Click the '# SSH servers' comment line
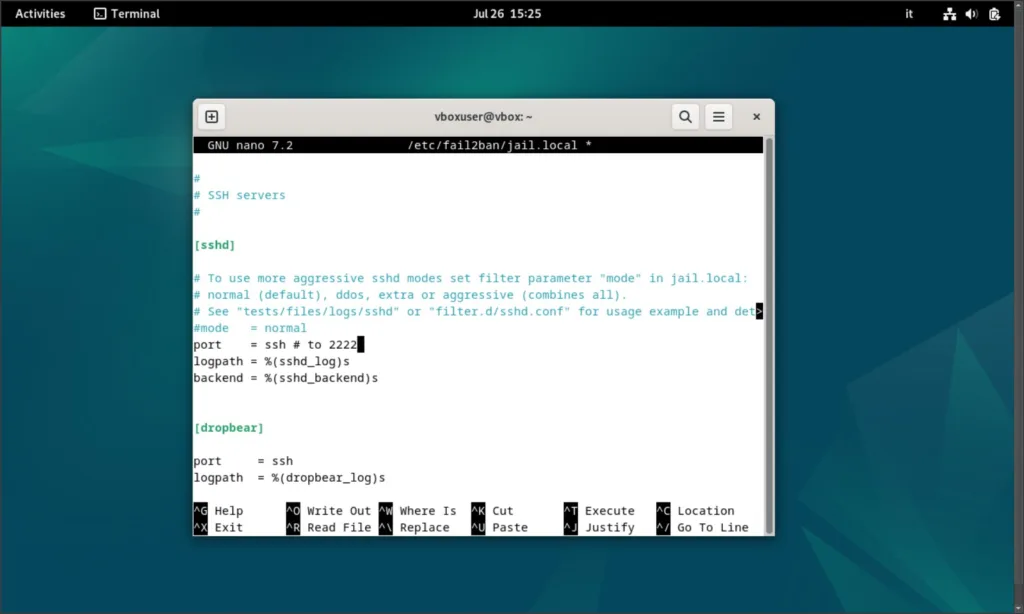This screenshot has height=614, width=1024. point(240,195)
